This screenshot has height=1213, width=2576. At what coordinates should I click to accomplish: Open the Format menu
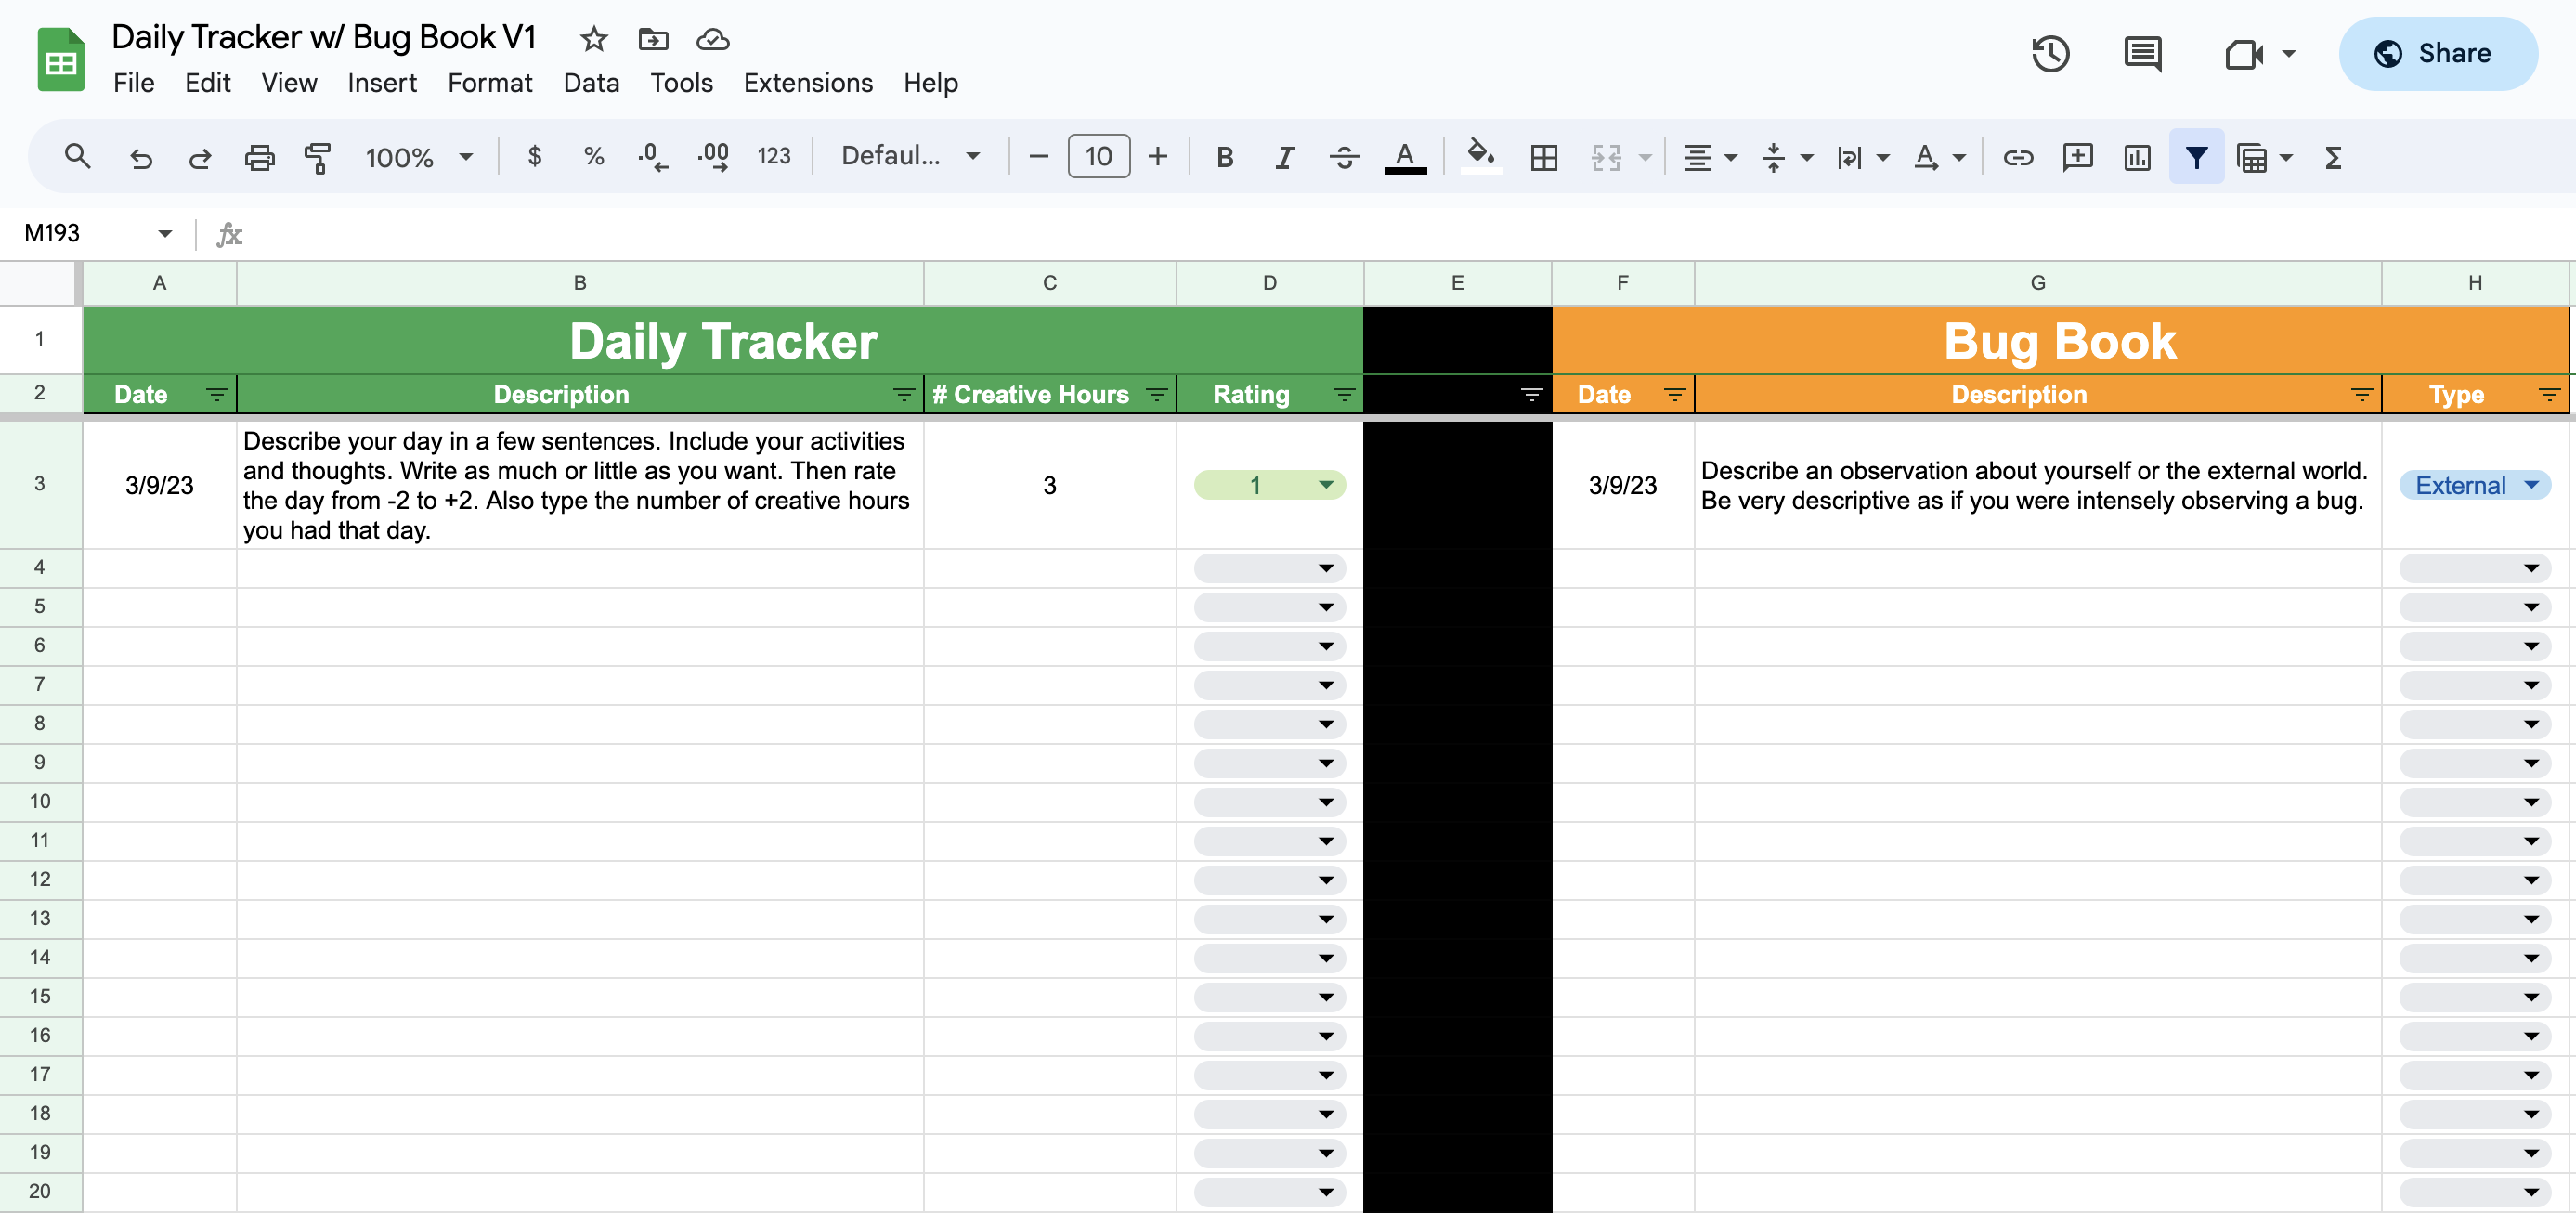pos(489,83)
